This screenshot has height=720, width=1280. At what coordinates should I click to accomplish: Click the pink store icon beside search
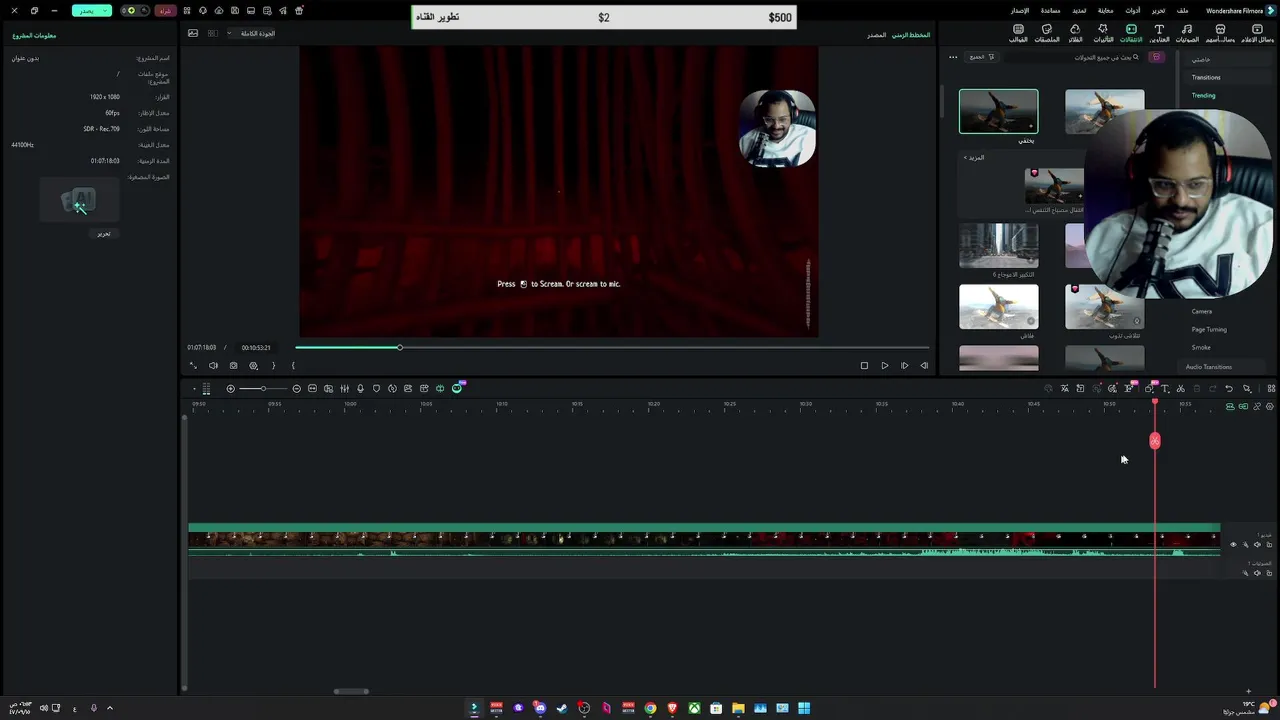[x=1157, y=57]
